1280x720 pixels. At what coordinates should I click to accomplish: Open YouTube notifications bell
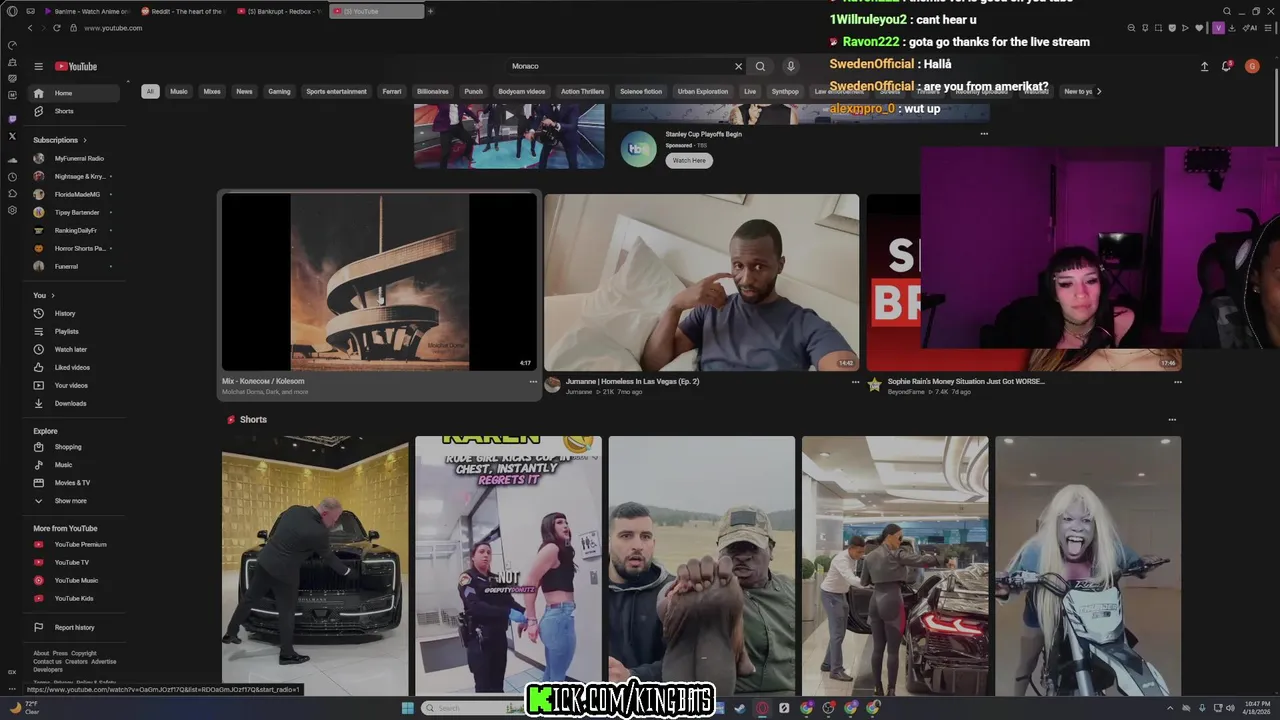(x=1226, y=66)
